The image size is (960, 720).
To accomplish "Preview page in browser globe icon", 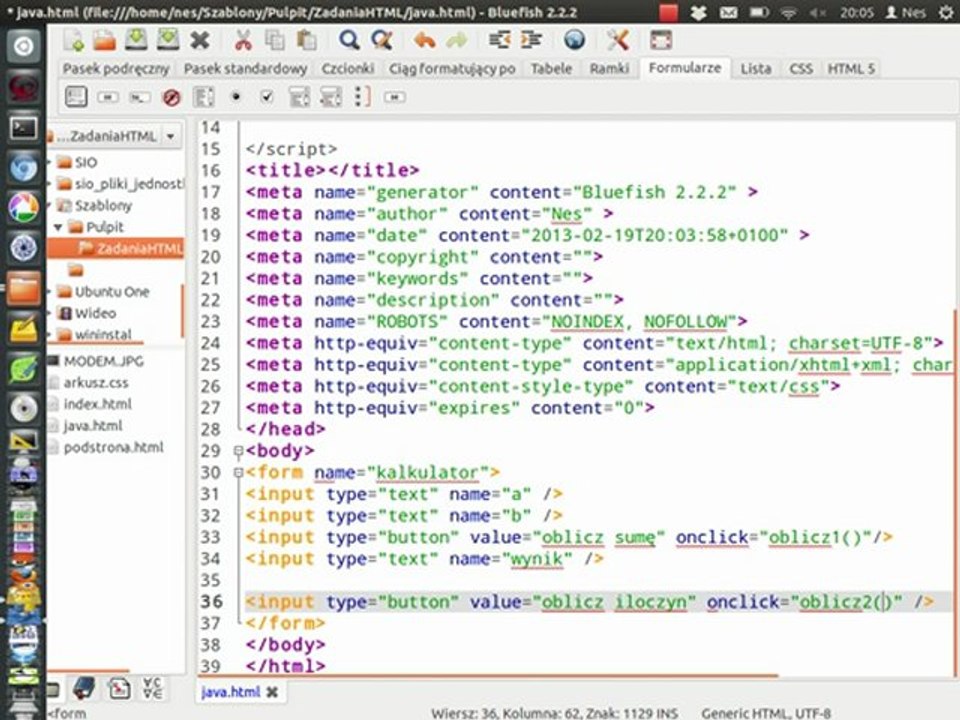I will [574, 40].
